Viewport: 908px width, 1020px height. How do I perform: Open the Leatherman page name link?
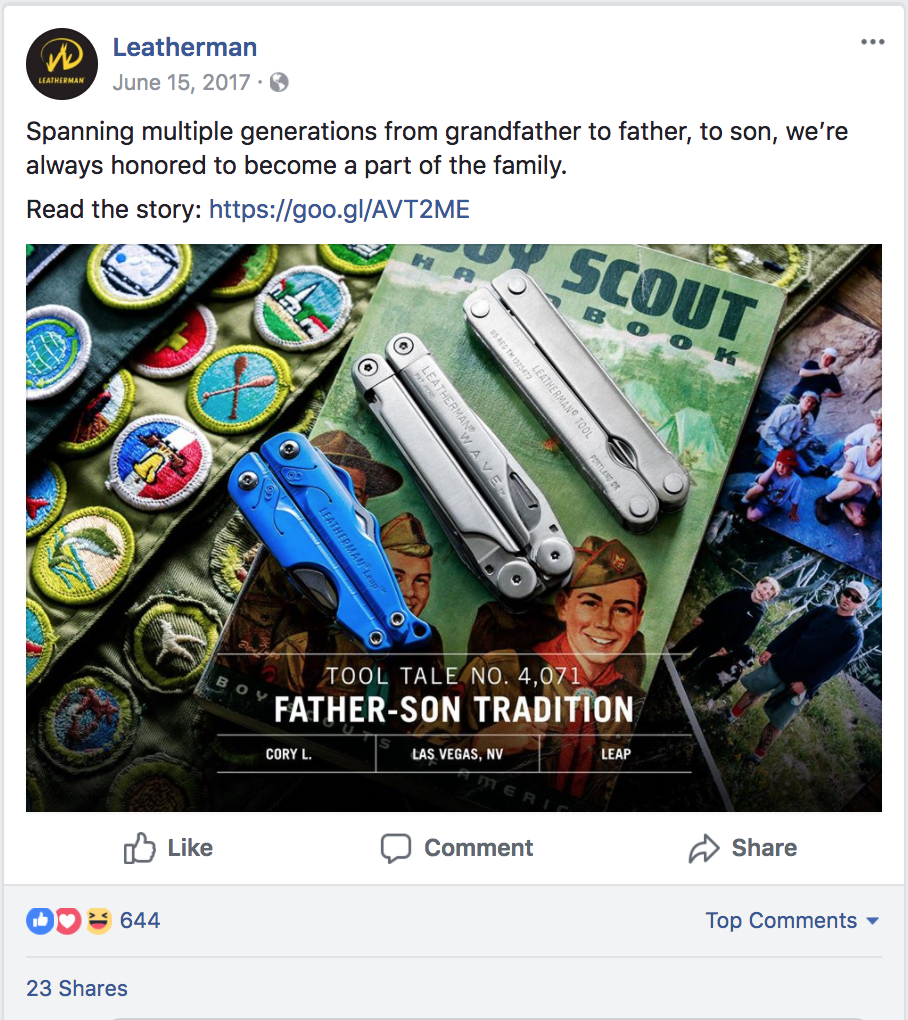click(185, 47)
